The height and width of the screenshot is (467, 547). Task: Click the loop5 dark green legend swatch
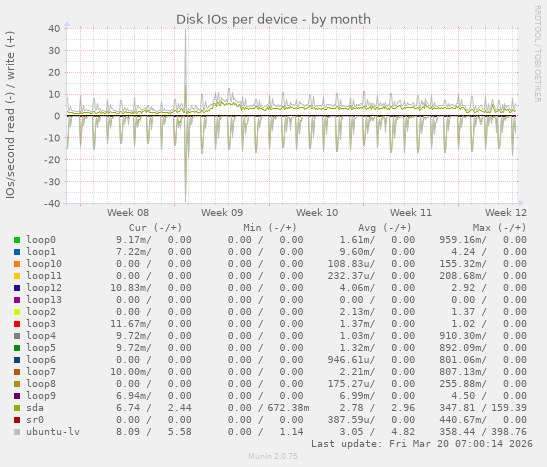point(17,348)
